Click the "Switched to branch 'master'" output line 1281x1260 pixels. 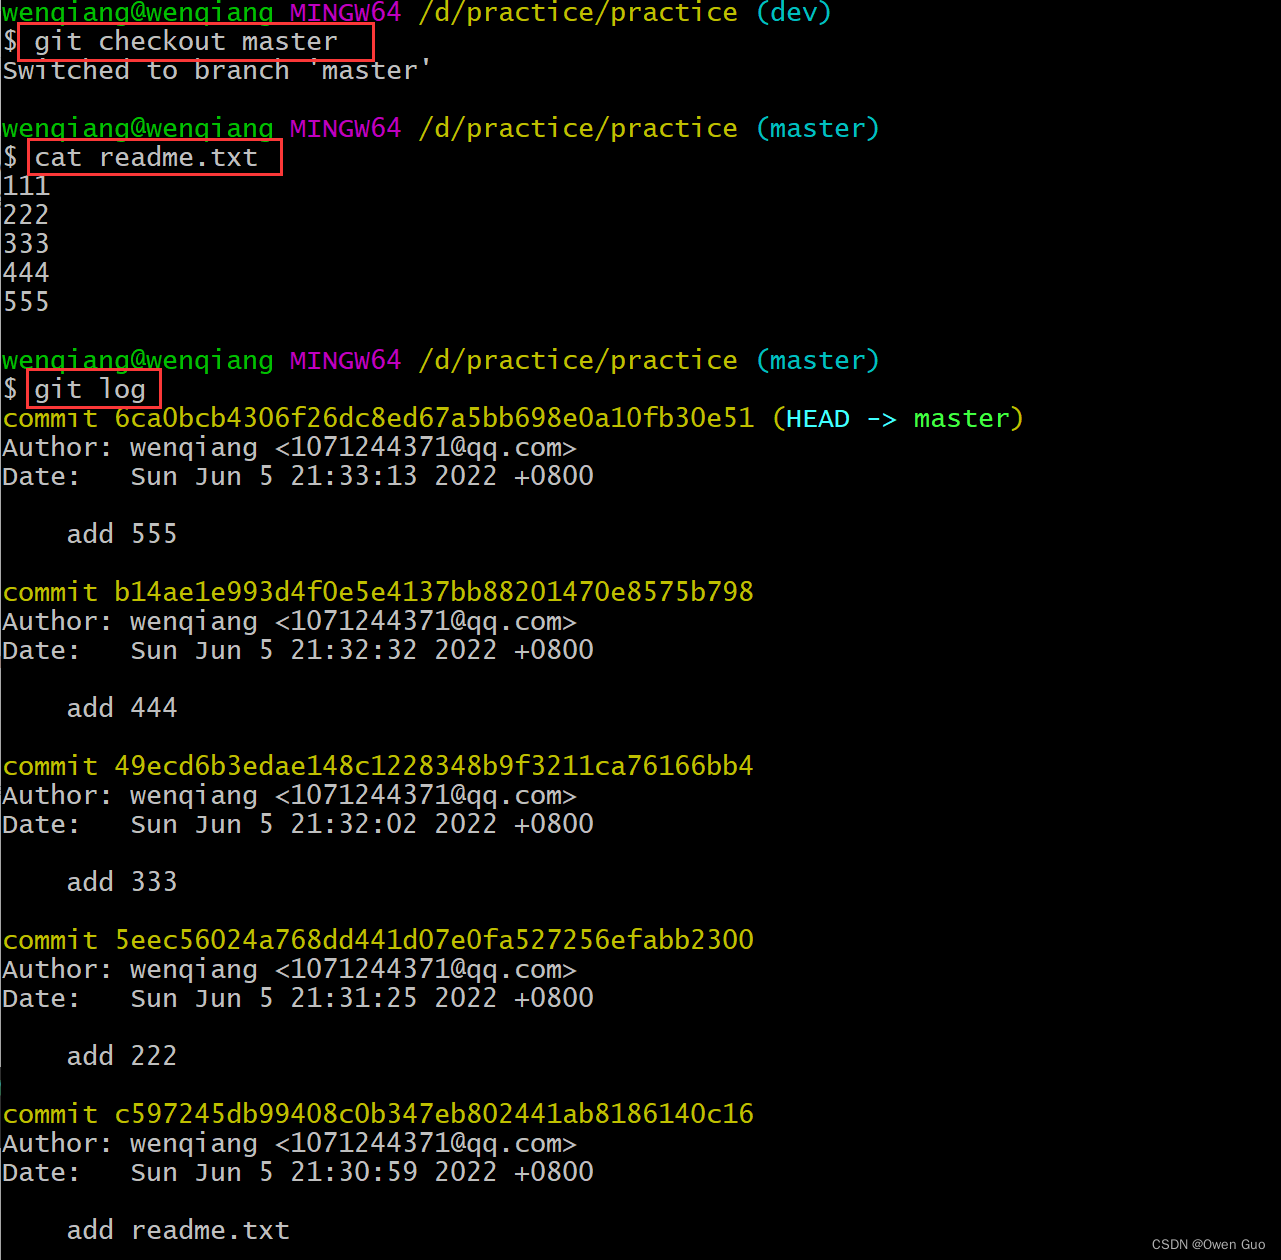[x=217, y=71]
